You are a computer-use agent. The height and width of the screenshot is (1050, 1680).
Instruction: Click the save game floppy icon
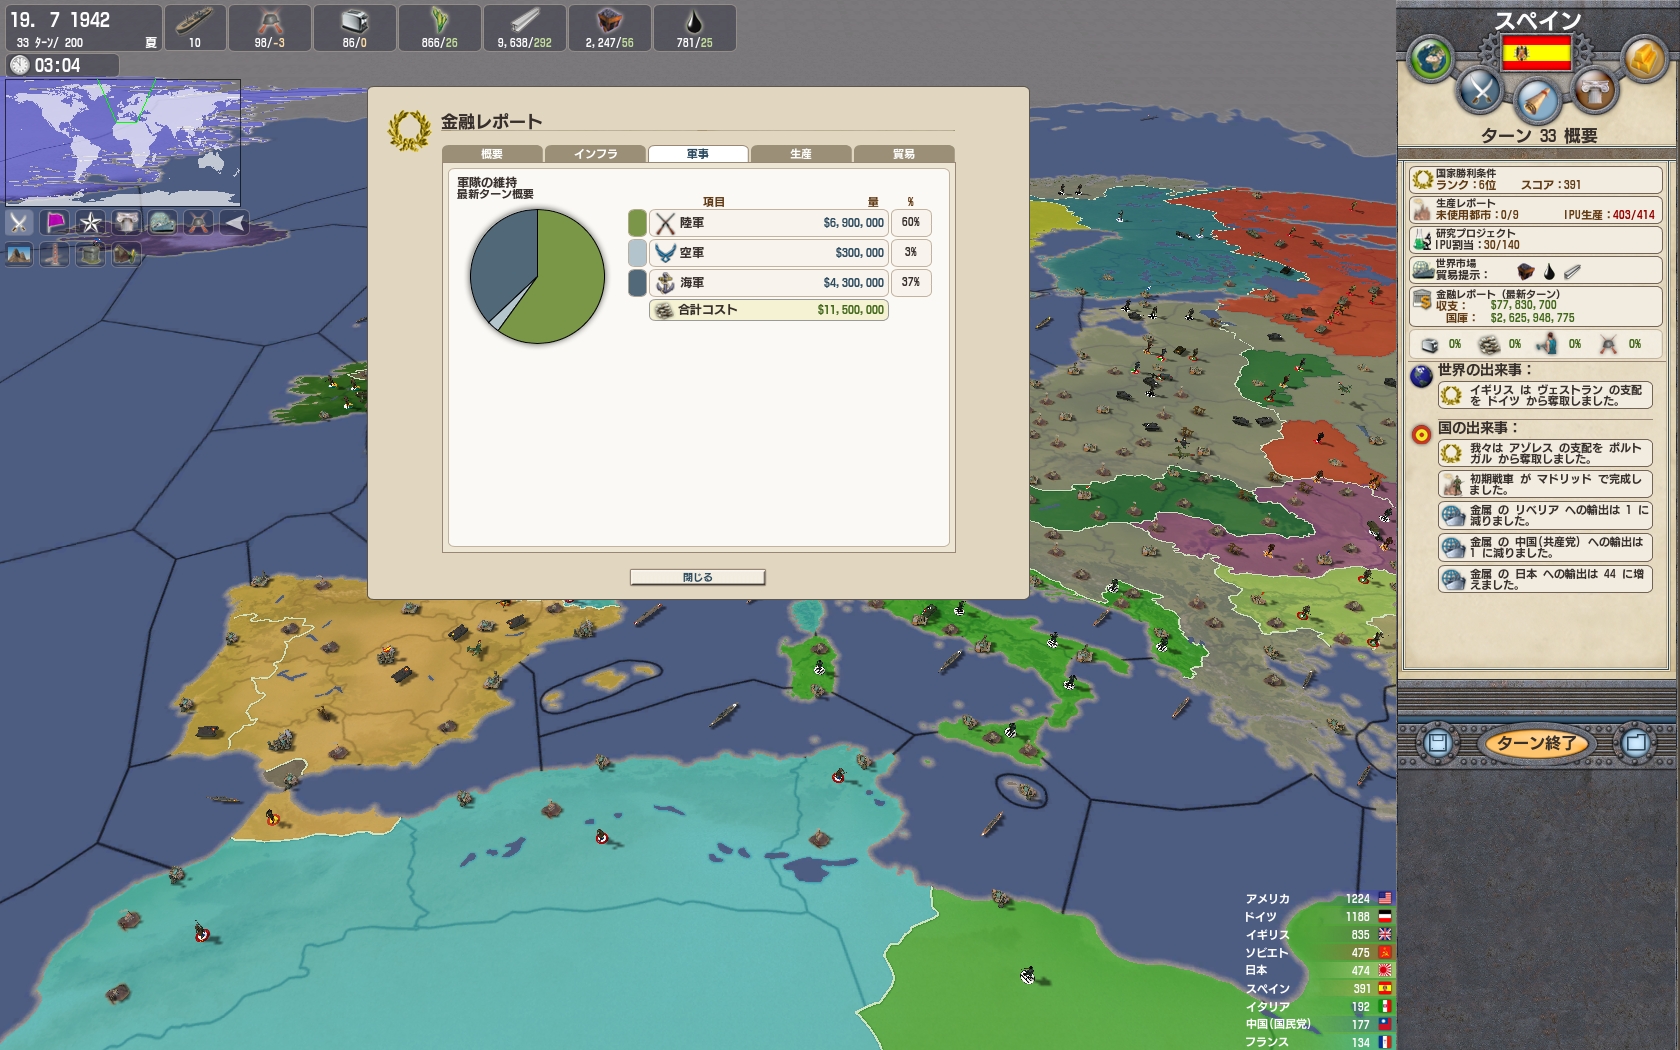pos(1437,743)
